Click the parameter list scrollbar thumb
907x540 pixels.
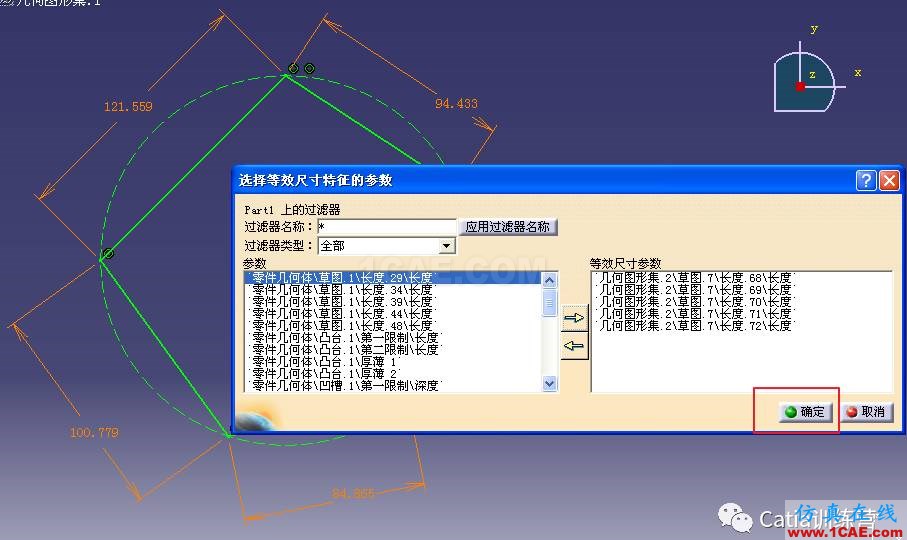click(x=550, y=302)
